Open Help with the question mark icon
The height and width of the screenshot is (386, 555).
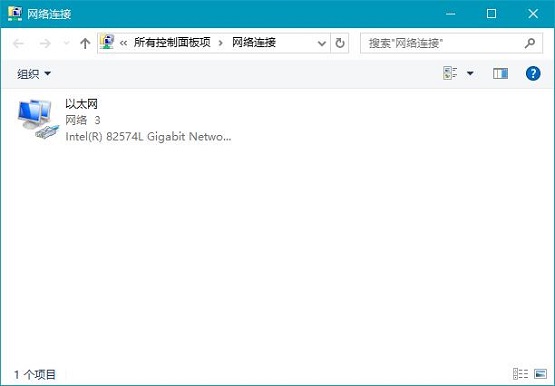pos(533,74)
